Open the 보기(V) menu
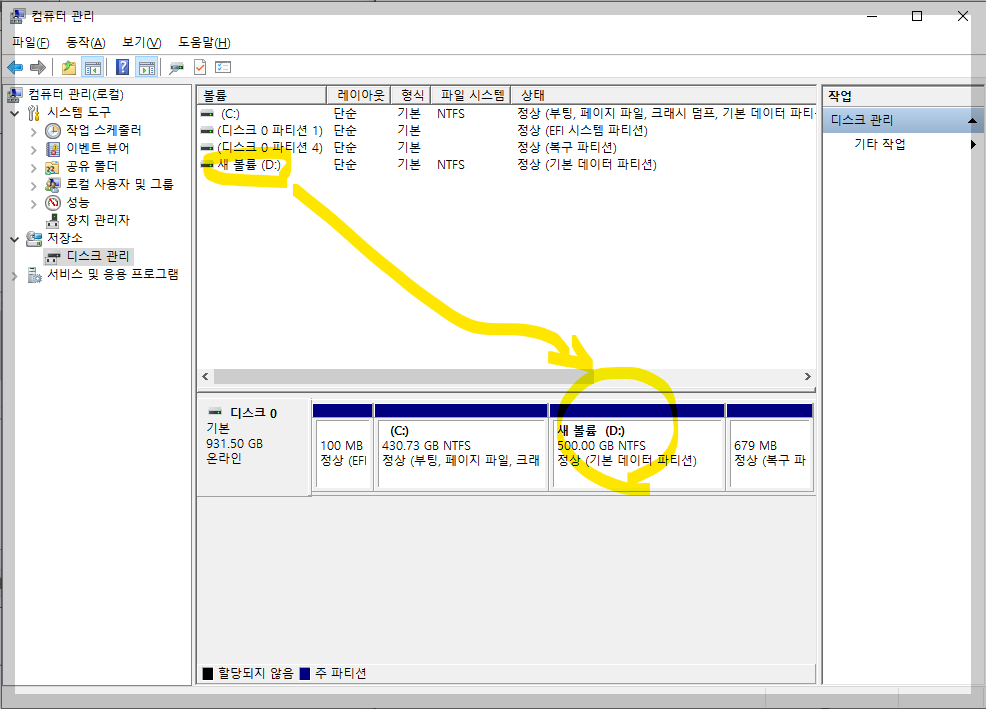986x709 pixels. pyautogui.click(x=141, y=43)
